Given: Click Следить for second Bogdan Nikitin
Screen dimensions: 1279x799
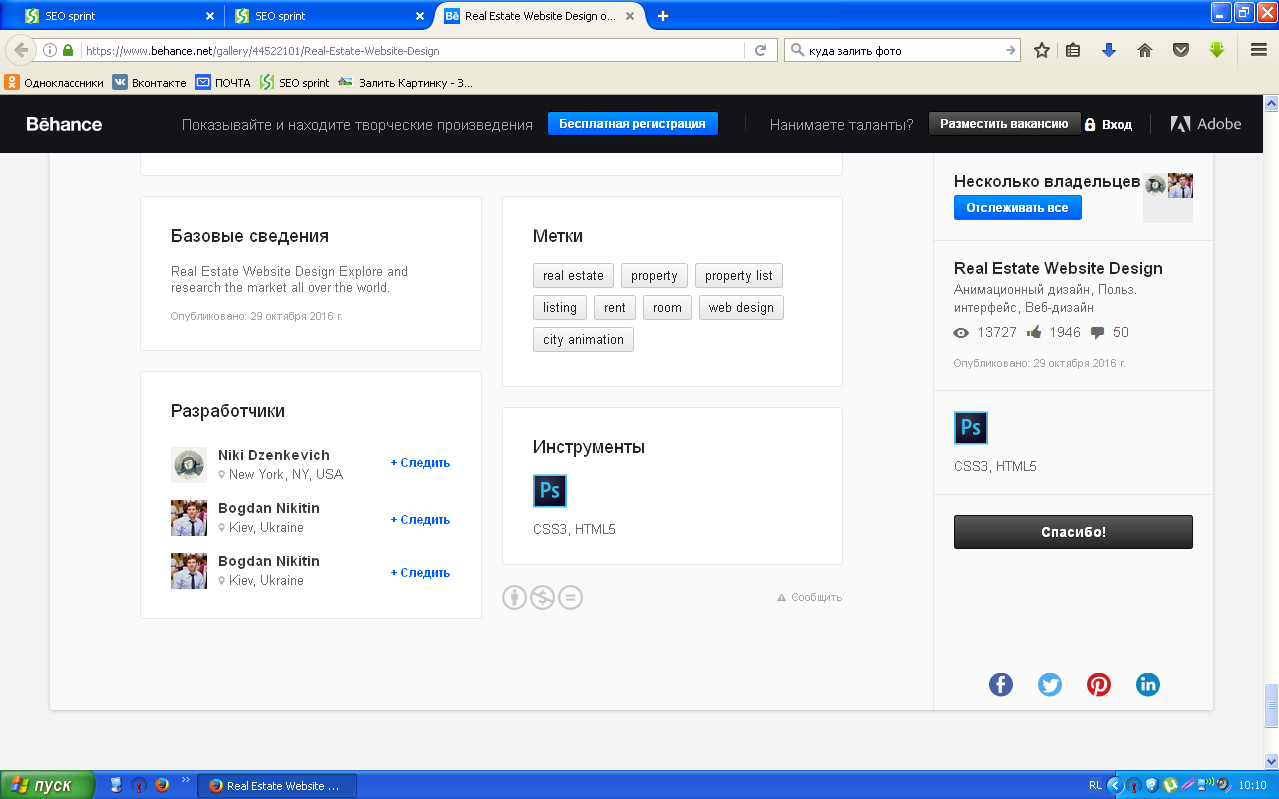Looking at the screenshot, I should [x=420, y=573].
